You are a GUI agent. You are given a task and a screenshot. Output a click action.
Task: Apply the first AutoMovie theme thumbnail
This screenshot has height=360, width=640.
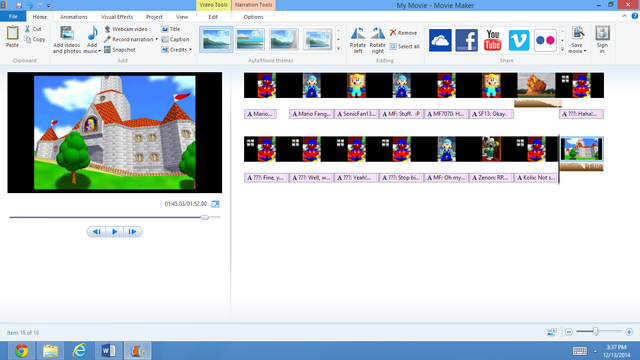tap(216, 40)
